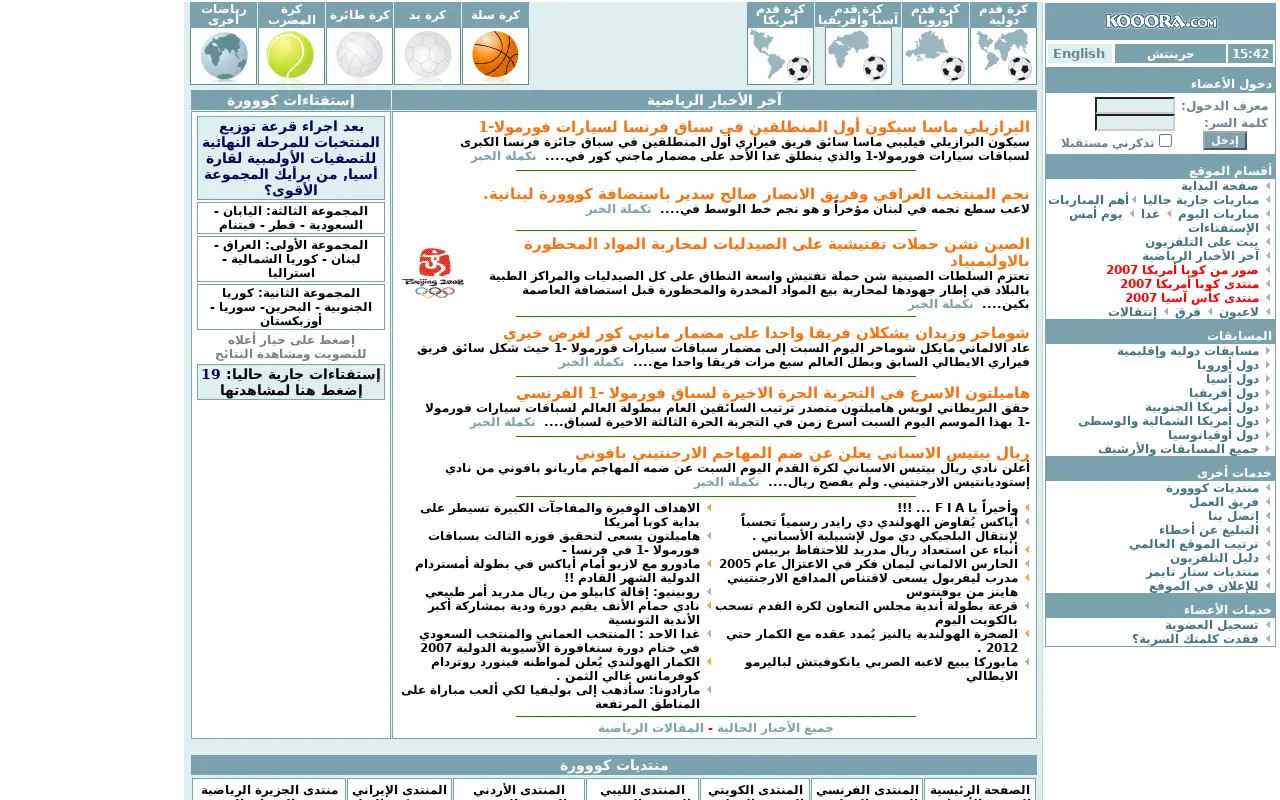Switch the site to English
This screenshot has height=800, width=1280.
(1079, 54)
